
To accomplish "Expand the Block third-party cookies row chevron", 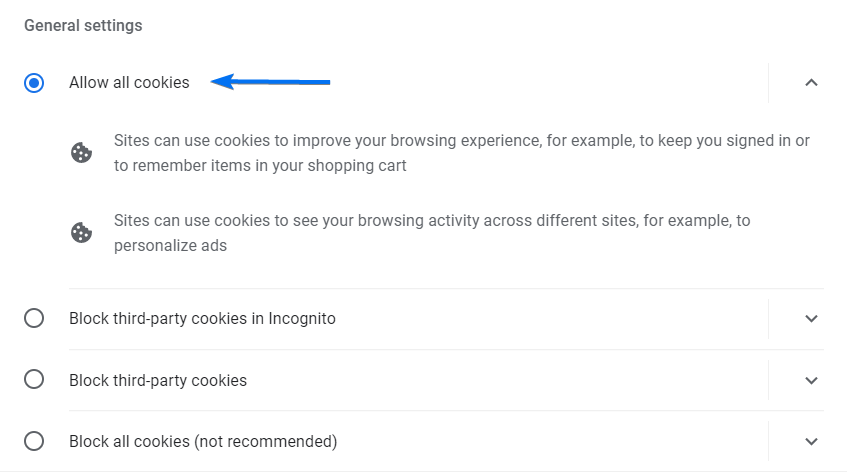I will (x=811, y=380).
